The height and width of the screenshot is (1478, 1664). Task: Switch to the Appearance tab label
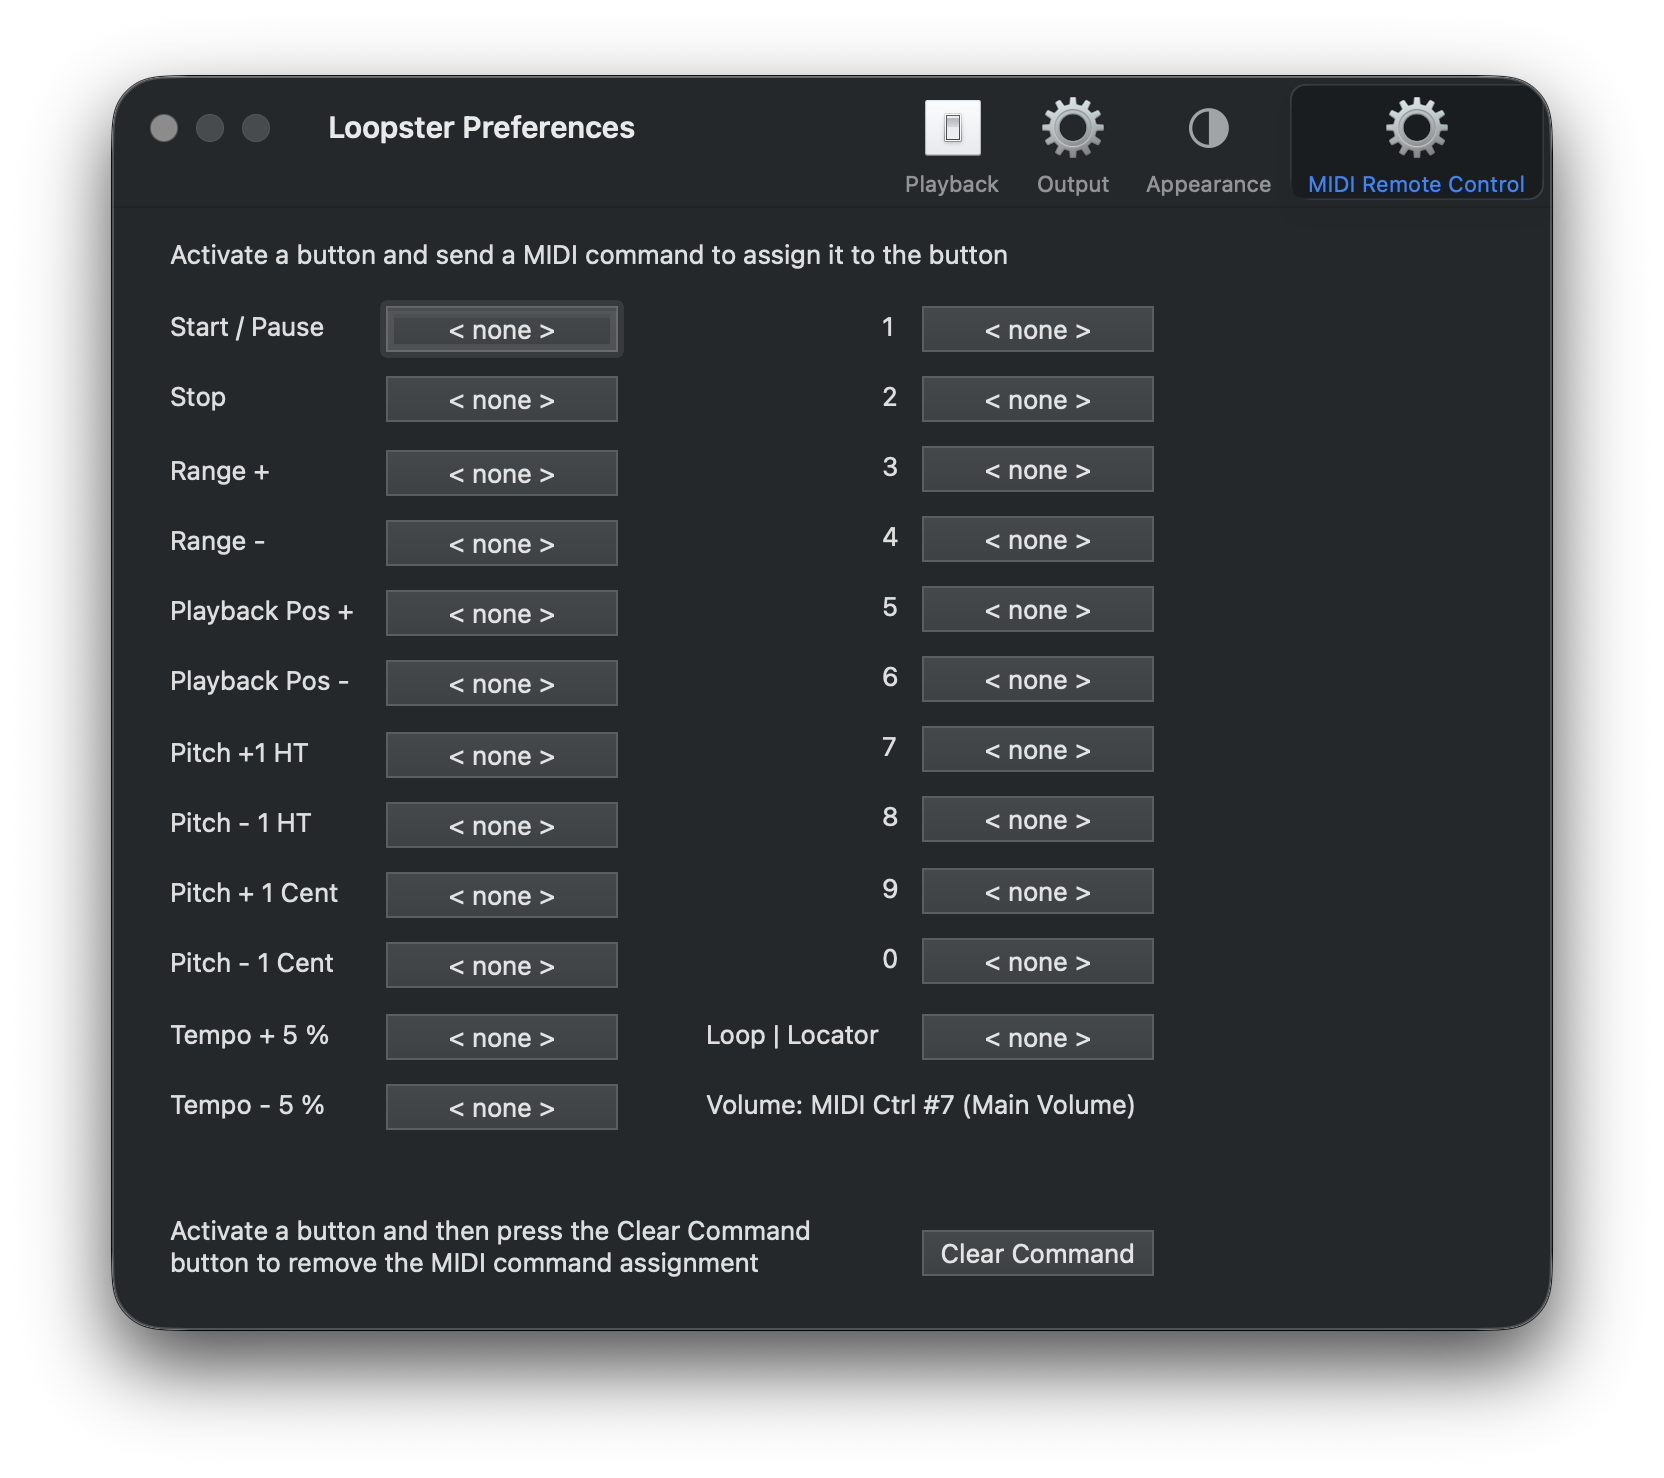click(x=1208, y=184)
